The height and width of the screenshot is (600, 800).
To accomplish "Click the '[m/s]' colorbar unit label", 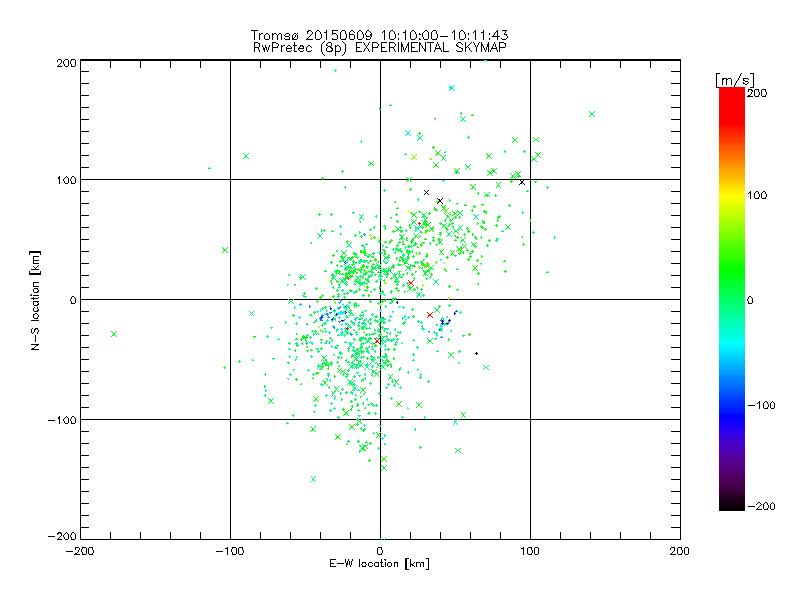I will click(x=735, y=80).
